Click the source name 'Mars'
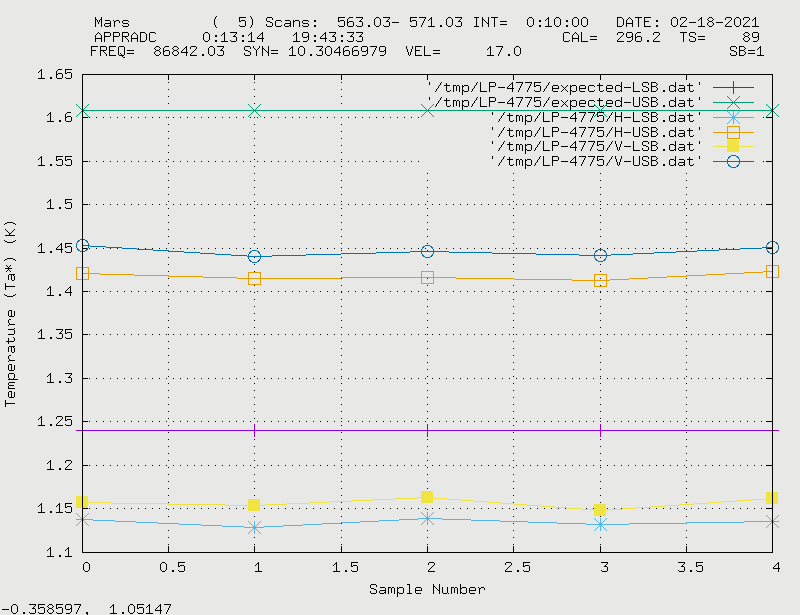 112,22
